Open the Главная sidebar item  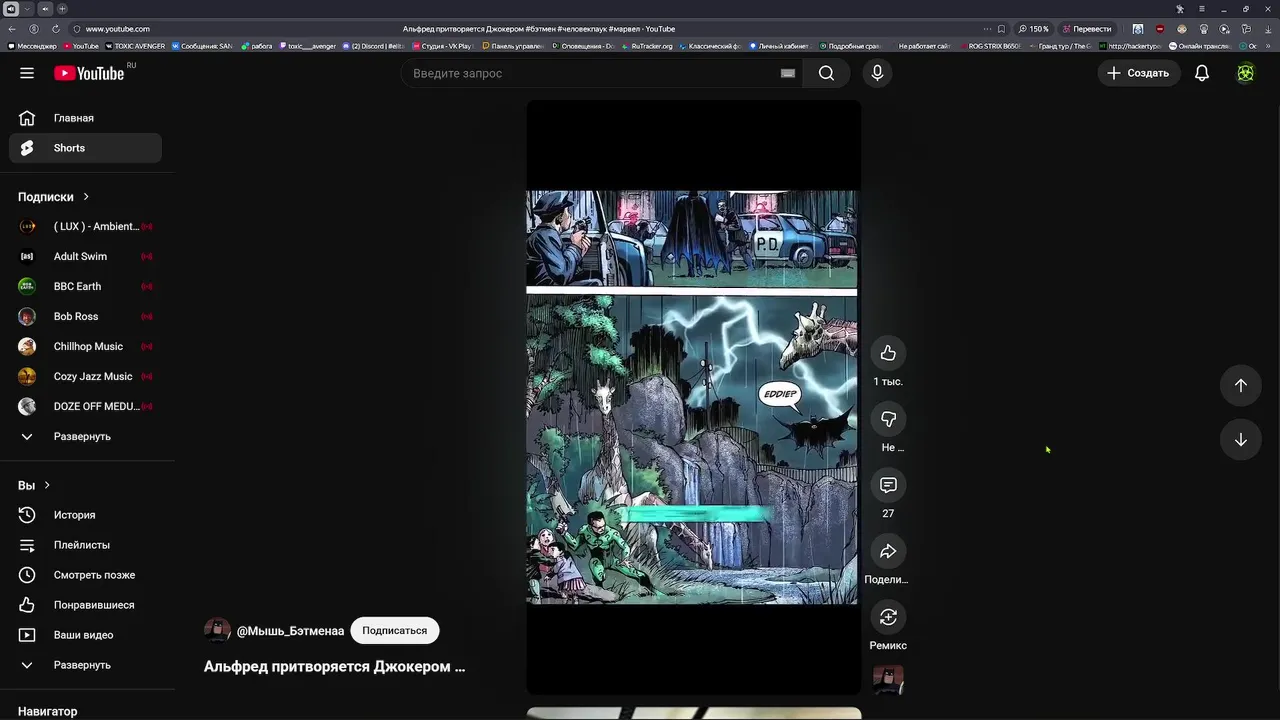86,118
